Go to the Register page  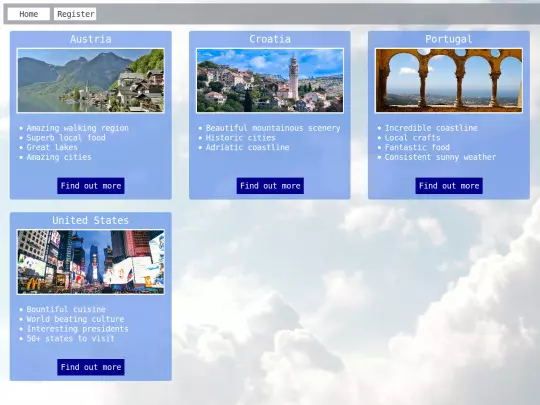tap(75, 14)
